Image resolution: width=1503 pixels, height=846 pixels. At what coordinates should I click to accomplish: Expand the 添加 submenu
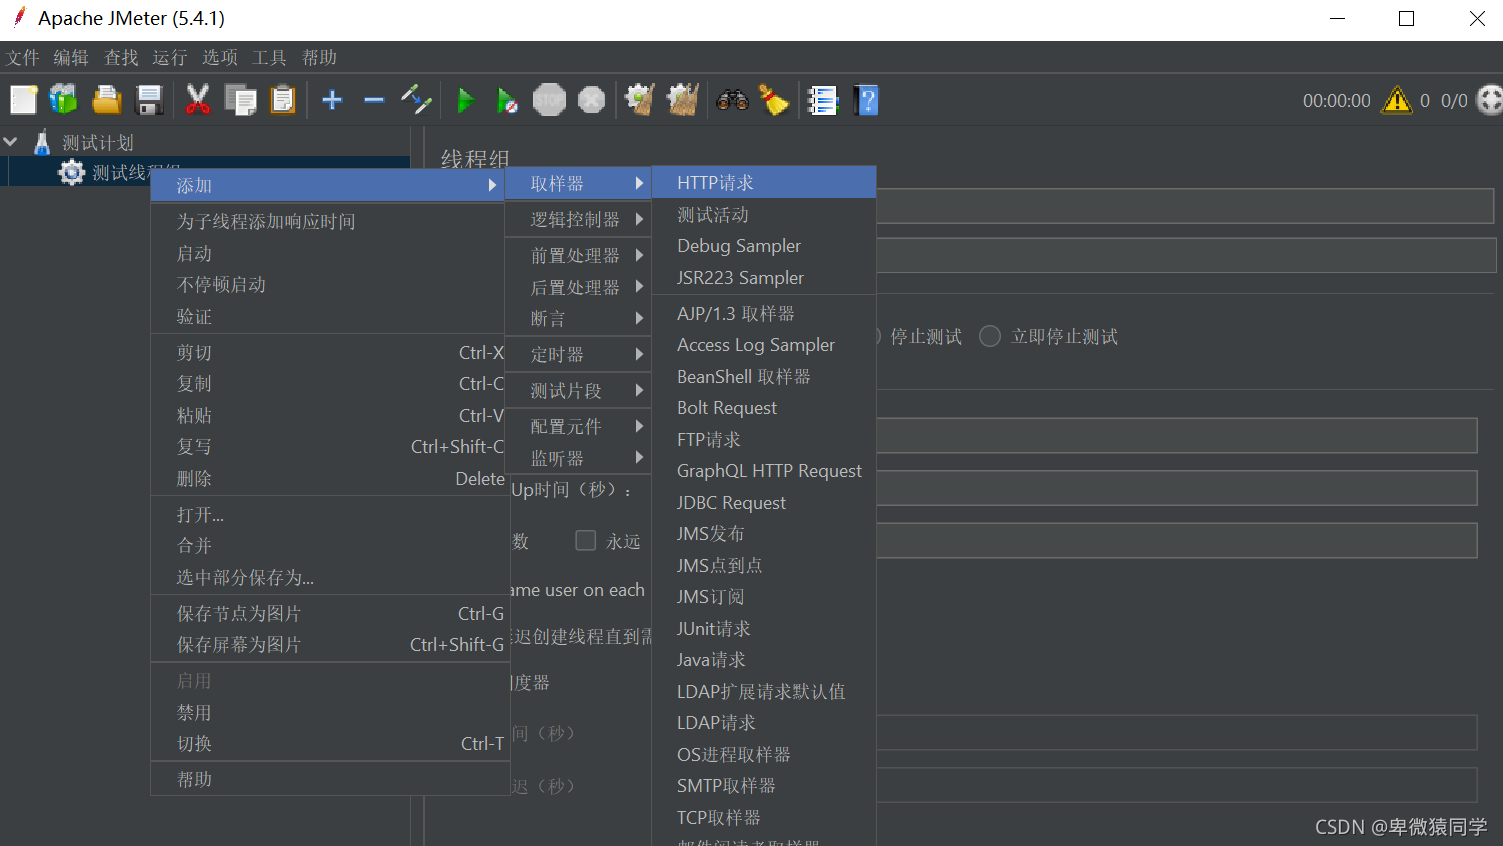(327, 185)
